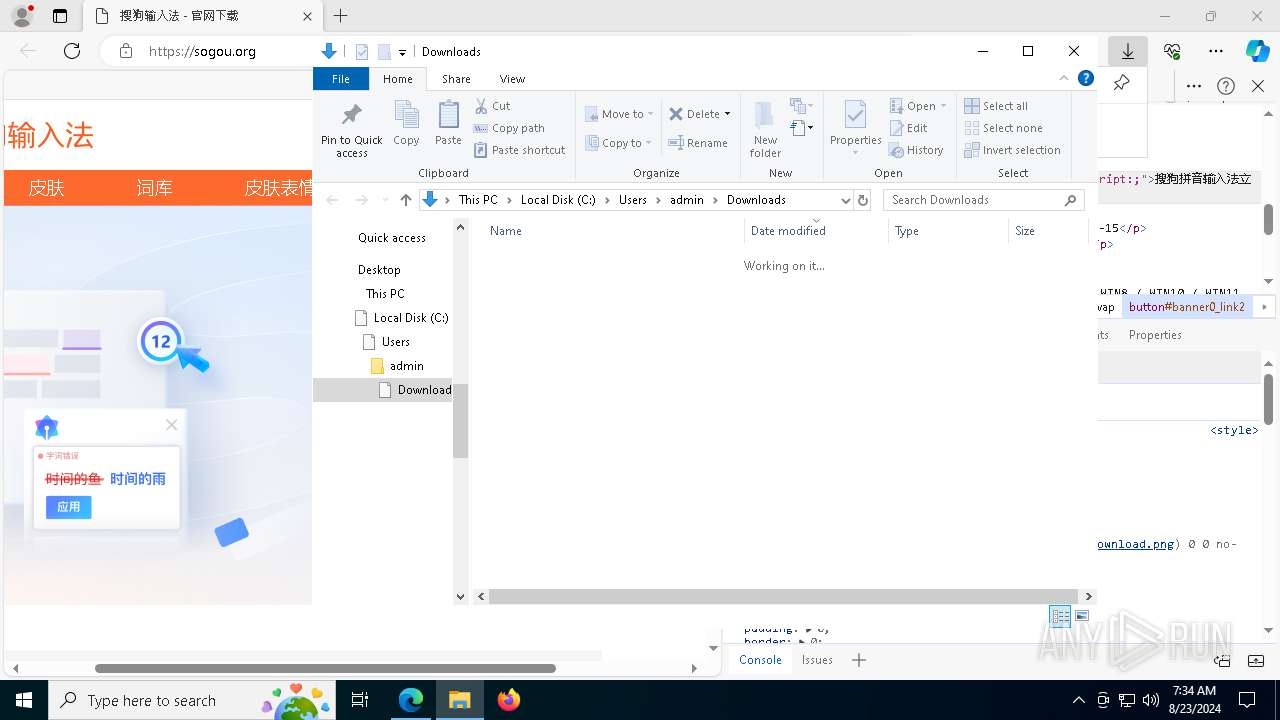Image resolution: width=1280 pixels, height=720 pixels.
Task: Switch to the Share ribbon tab
Action: (x=456, y=79)
